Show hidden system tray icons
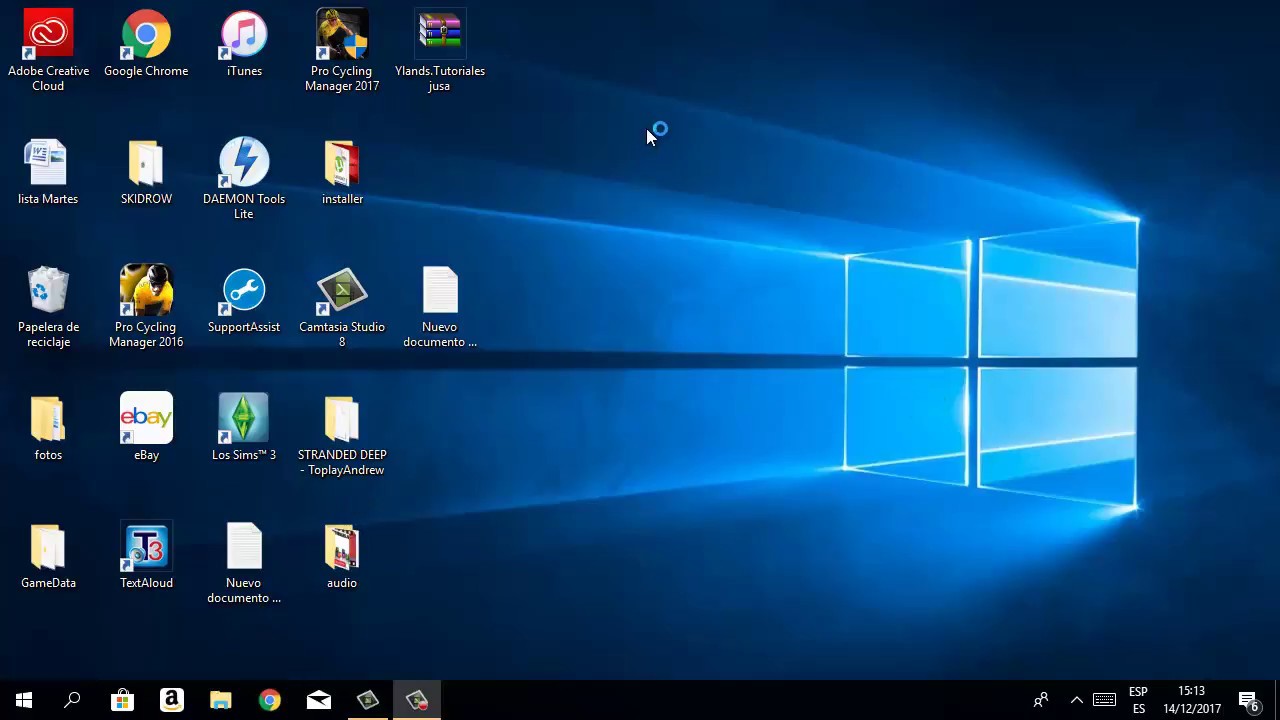Image resolution: width=1280 pixels, height=720 pixels. click(x=1076, y=700)
